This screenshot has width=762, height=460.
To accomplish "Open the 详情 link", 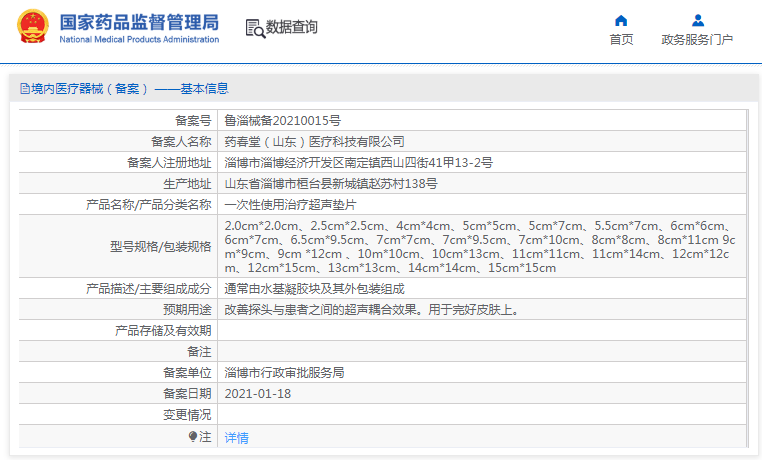I will pyautogui.click(x=237, y=438).
